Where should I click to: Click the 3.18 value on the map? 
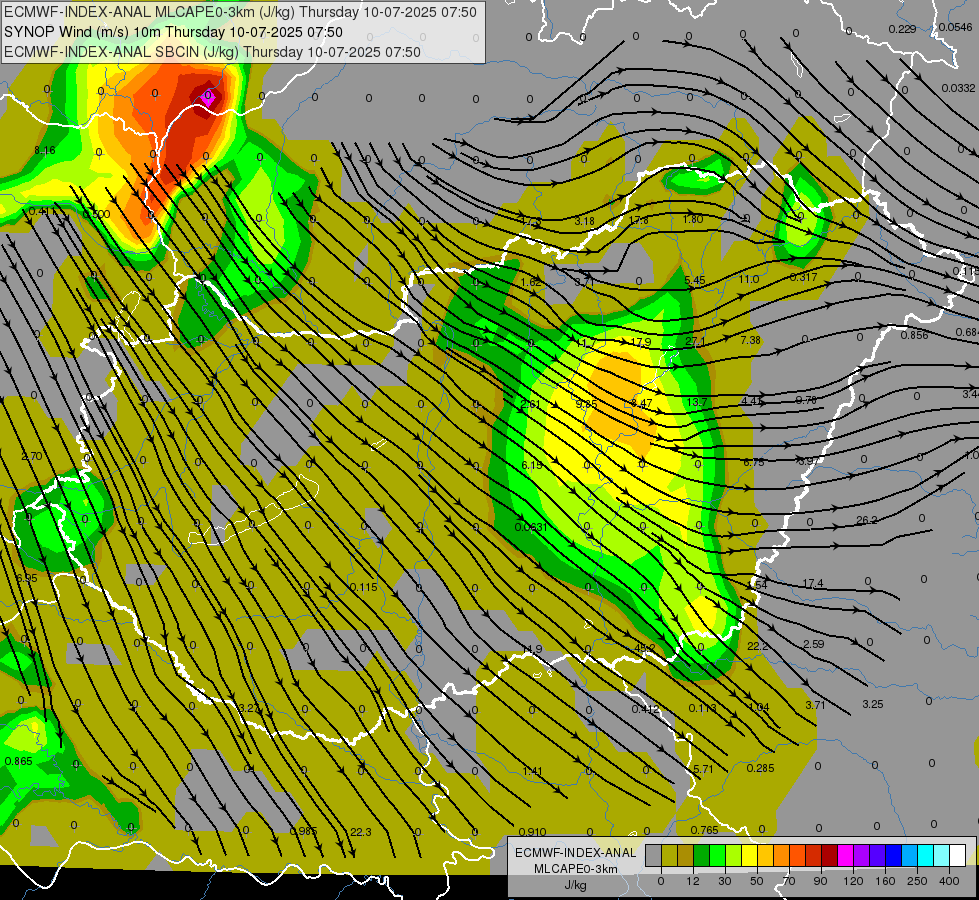(584, 221)
